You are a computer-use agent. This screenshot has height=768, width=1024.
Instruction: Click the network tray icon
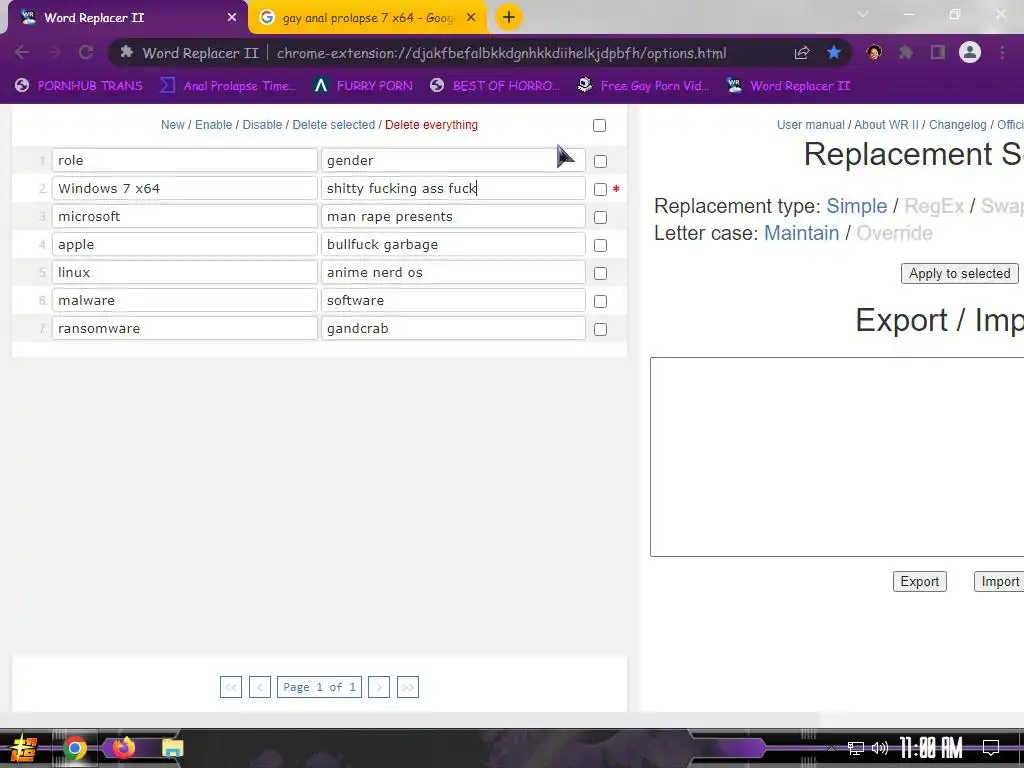(x=856, y=748)
